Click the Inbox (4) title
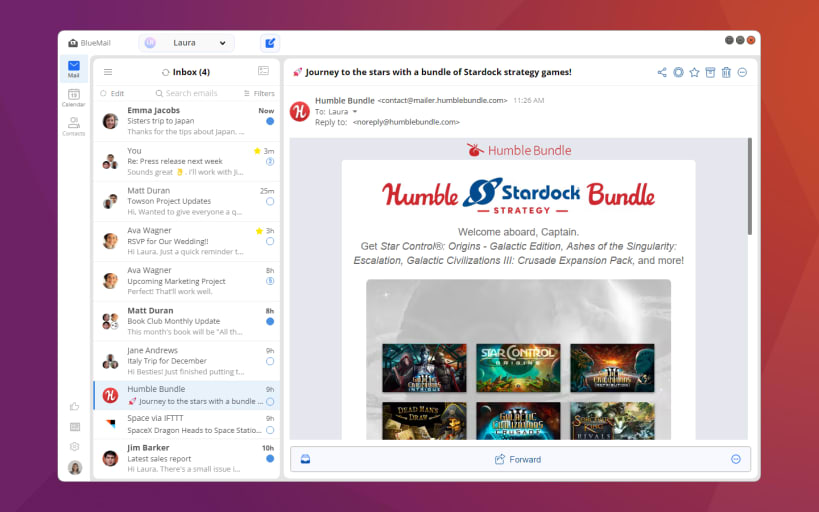This screenshot has width=819, height=512. click(x=191, y=72)
